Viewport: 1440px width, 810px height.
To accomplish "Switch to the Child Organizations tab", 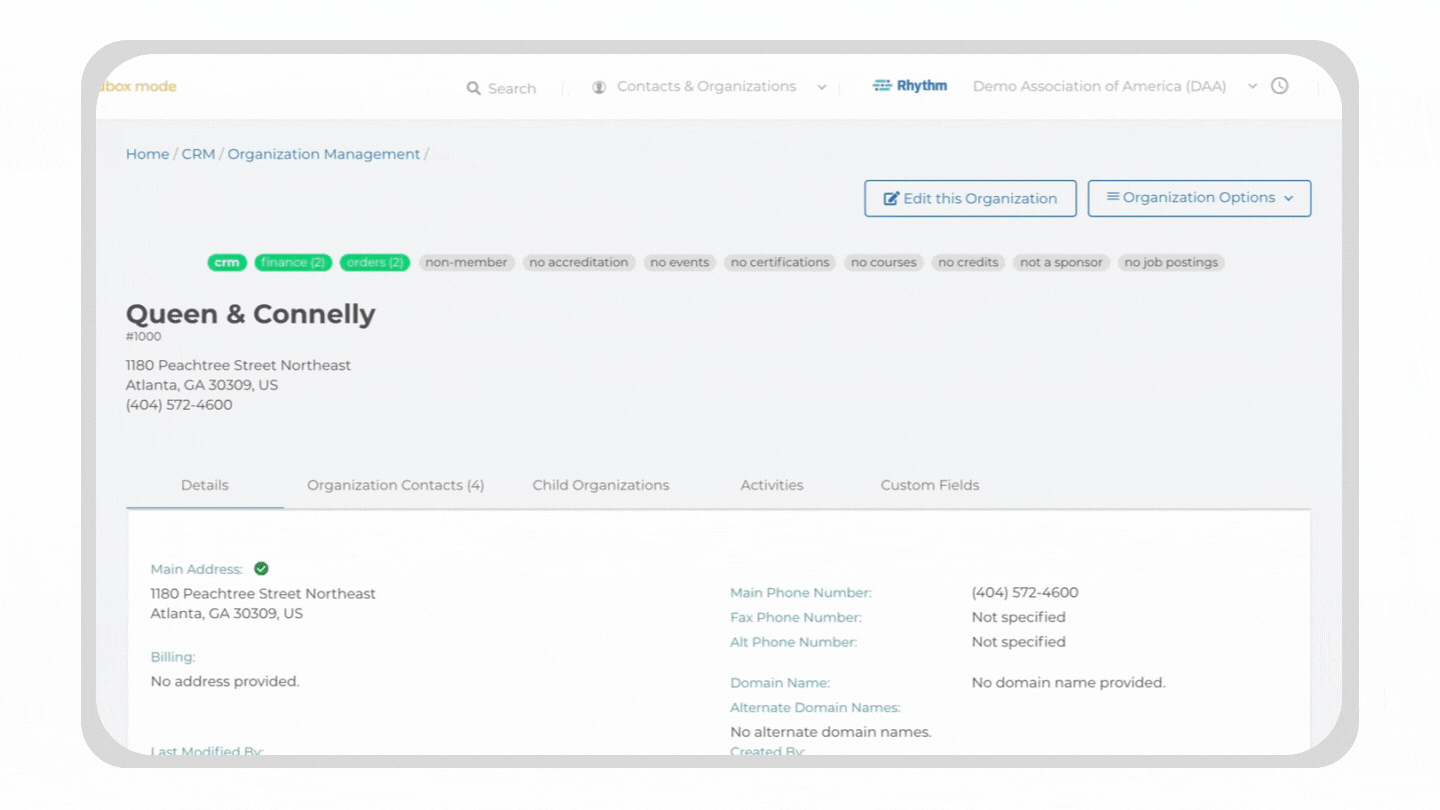I will (600, 485).
